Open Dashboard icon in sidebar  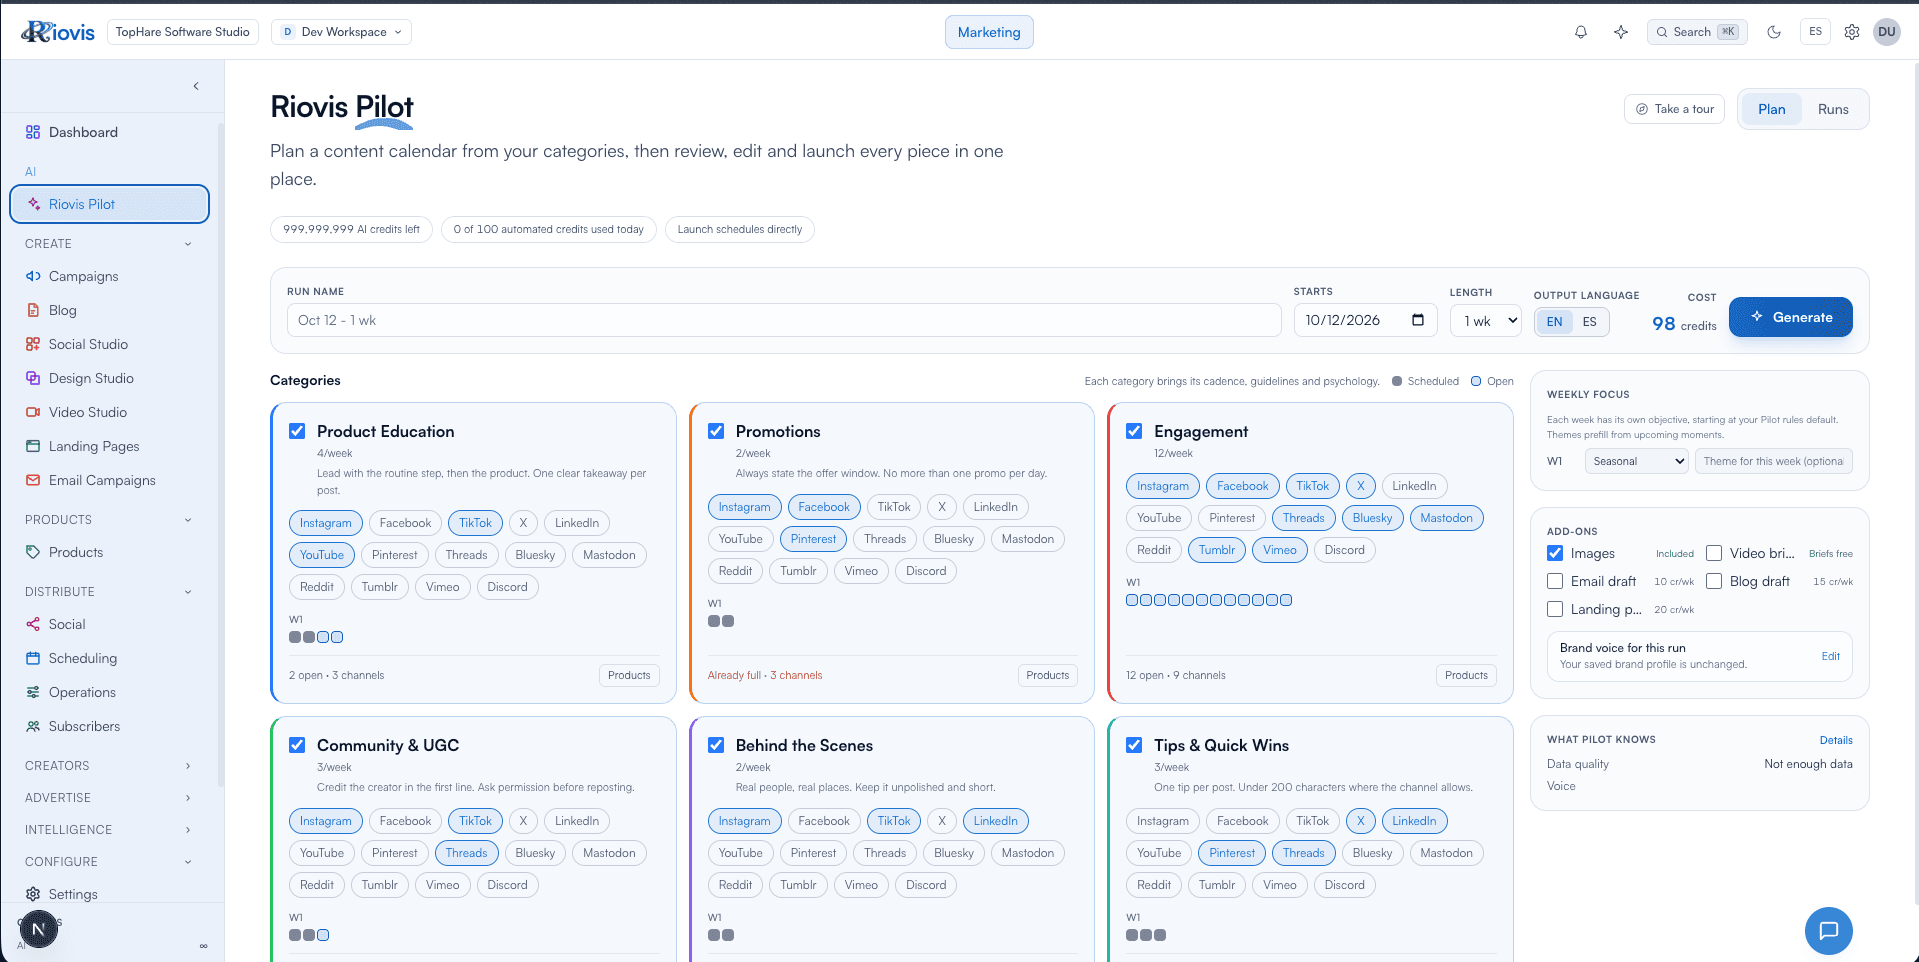[x=33, y=132]
